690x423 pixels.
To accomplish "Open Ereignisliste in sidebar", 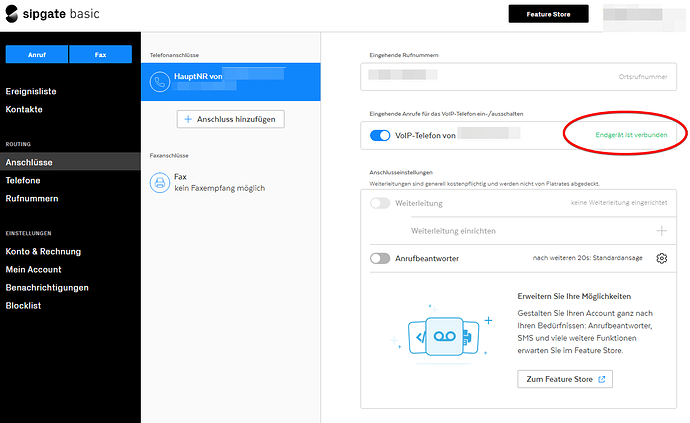I will click(31, 91).
